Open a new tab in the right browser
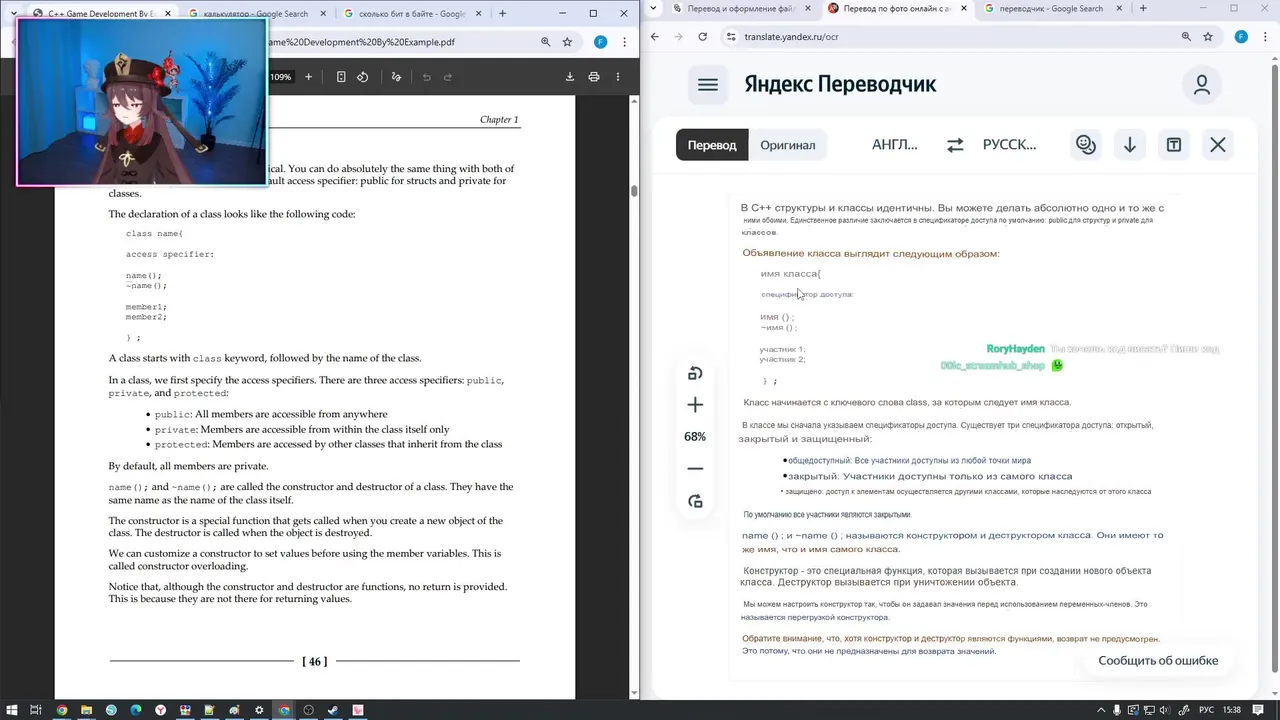Viewport: 1280px width, 720px height. pyautogui.click(x=1143, y=9)
